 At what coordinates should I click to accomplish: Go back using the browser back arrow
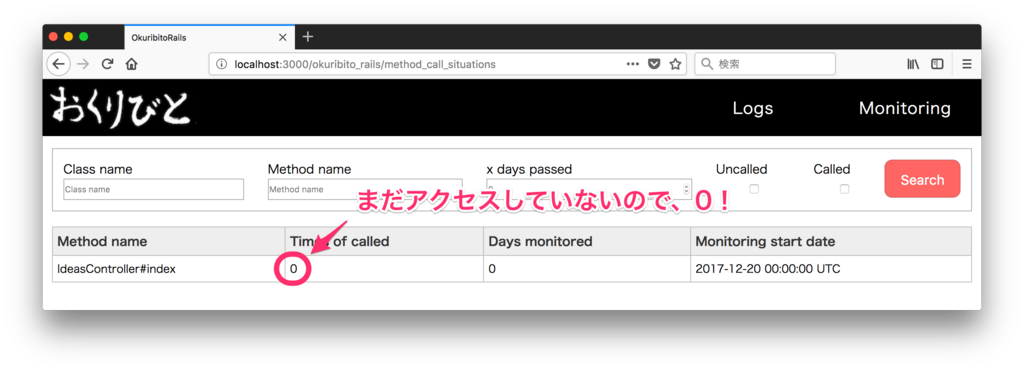point(59,64)
